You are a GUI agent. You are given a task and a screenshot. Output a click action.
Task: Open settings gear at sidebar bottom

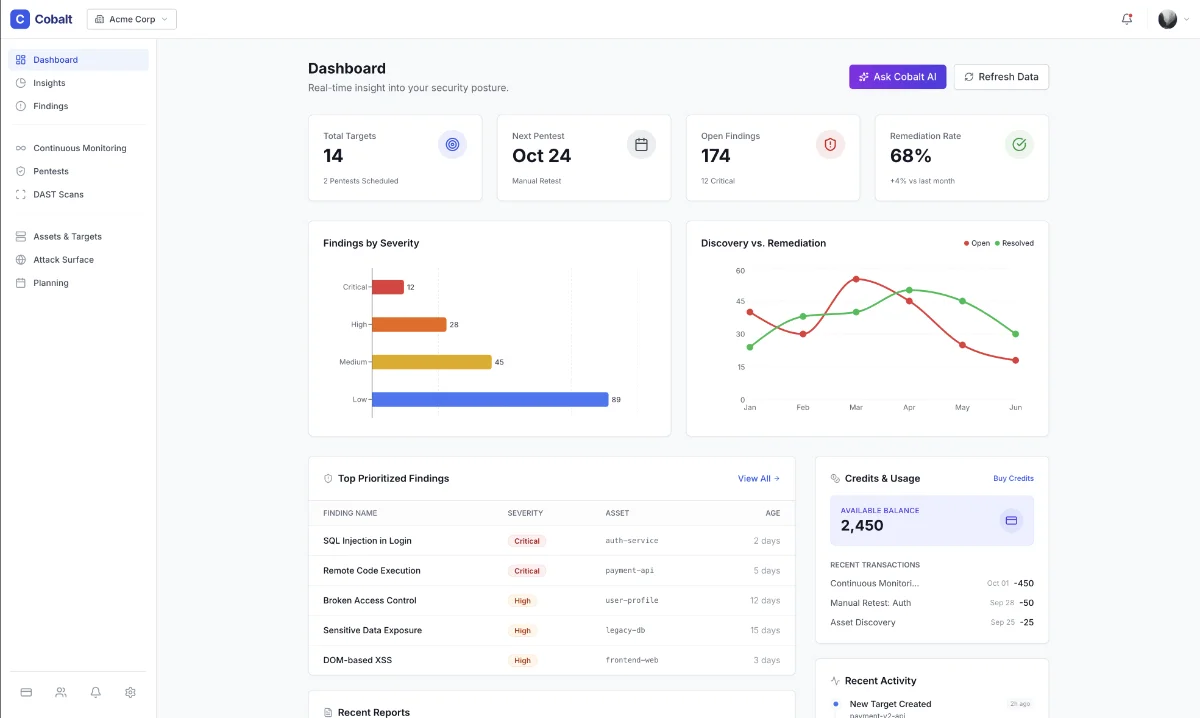coord(130,692)
